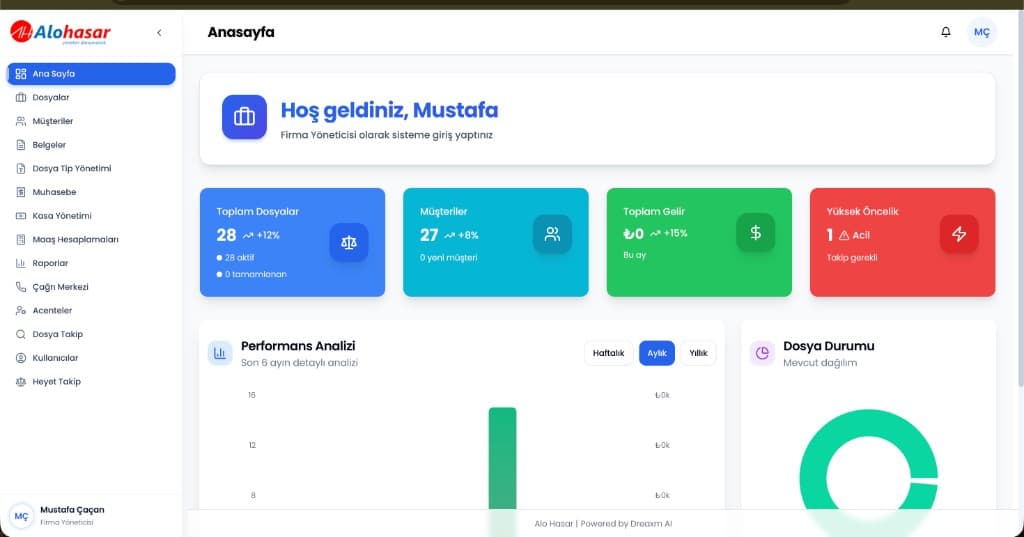Click the Çağrı Merkezi phone icon
The image size is (1024, 537).
(x=21, y=287)
